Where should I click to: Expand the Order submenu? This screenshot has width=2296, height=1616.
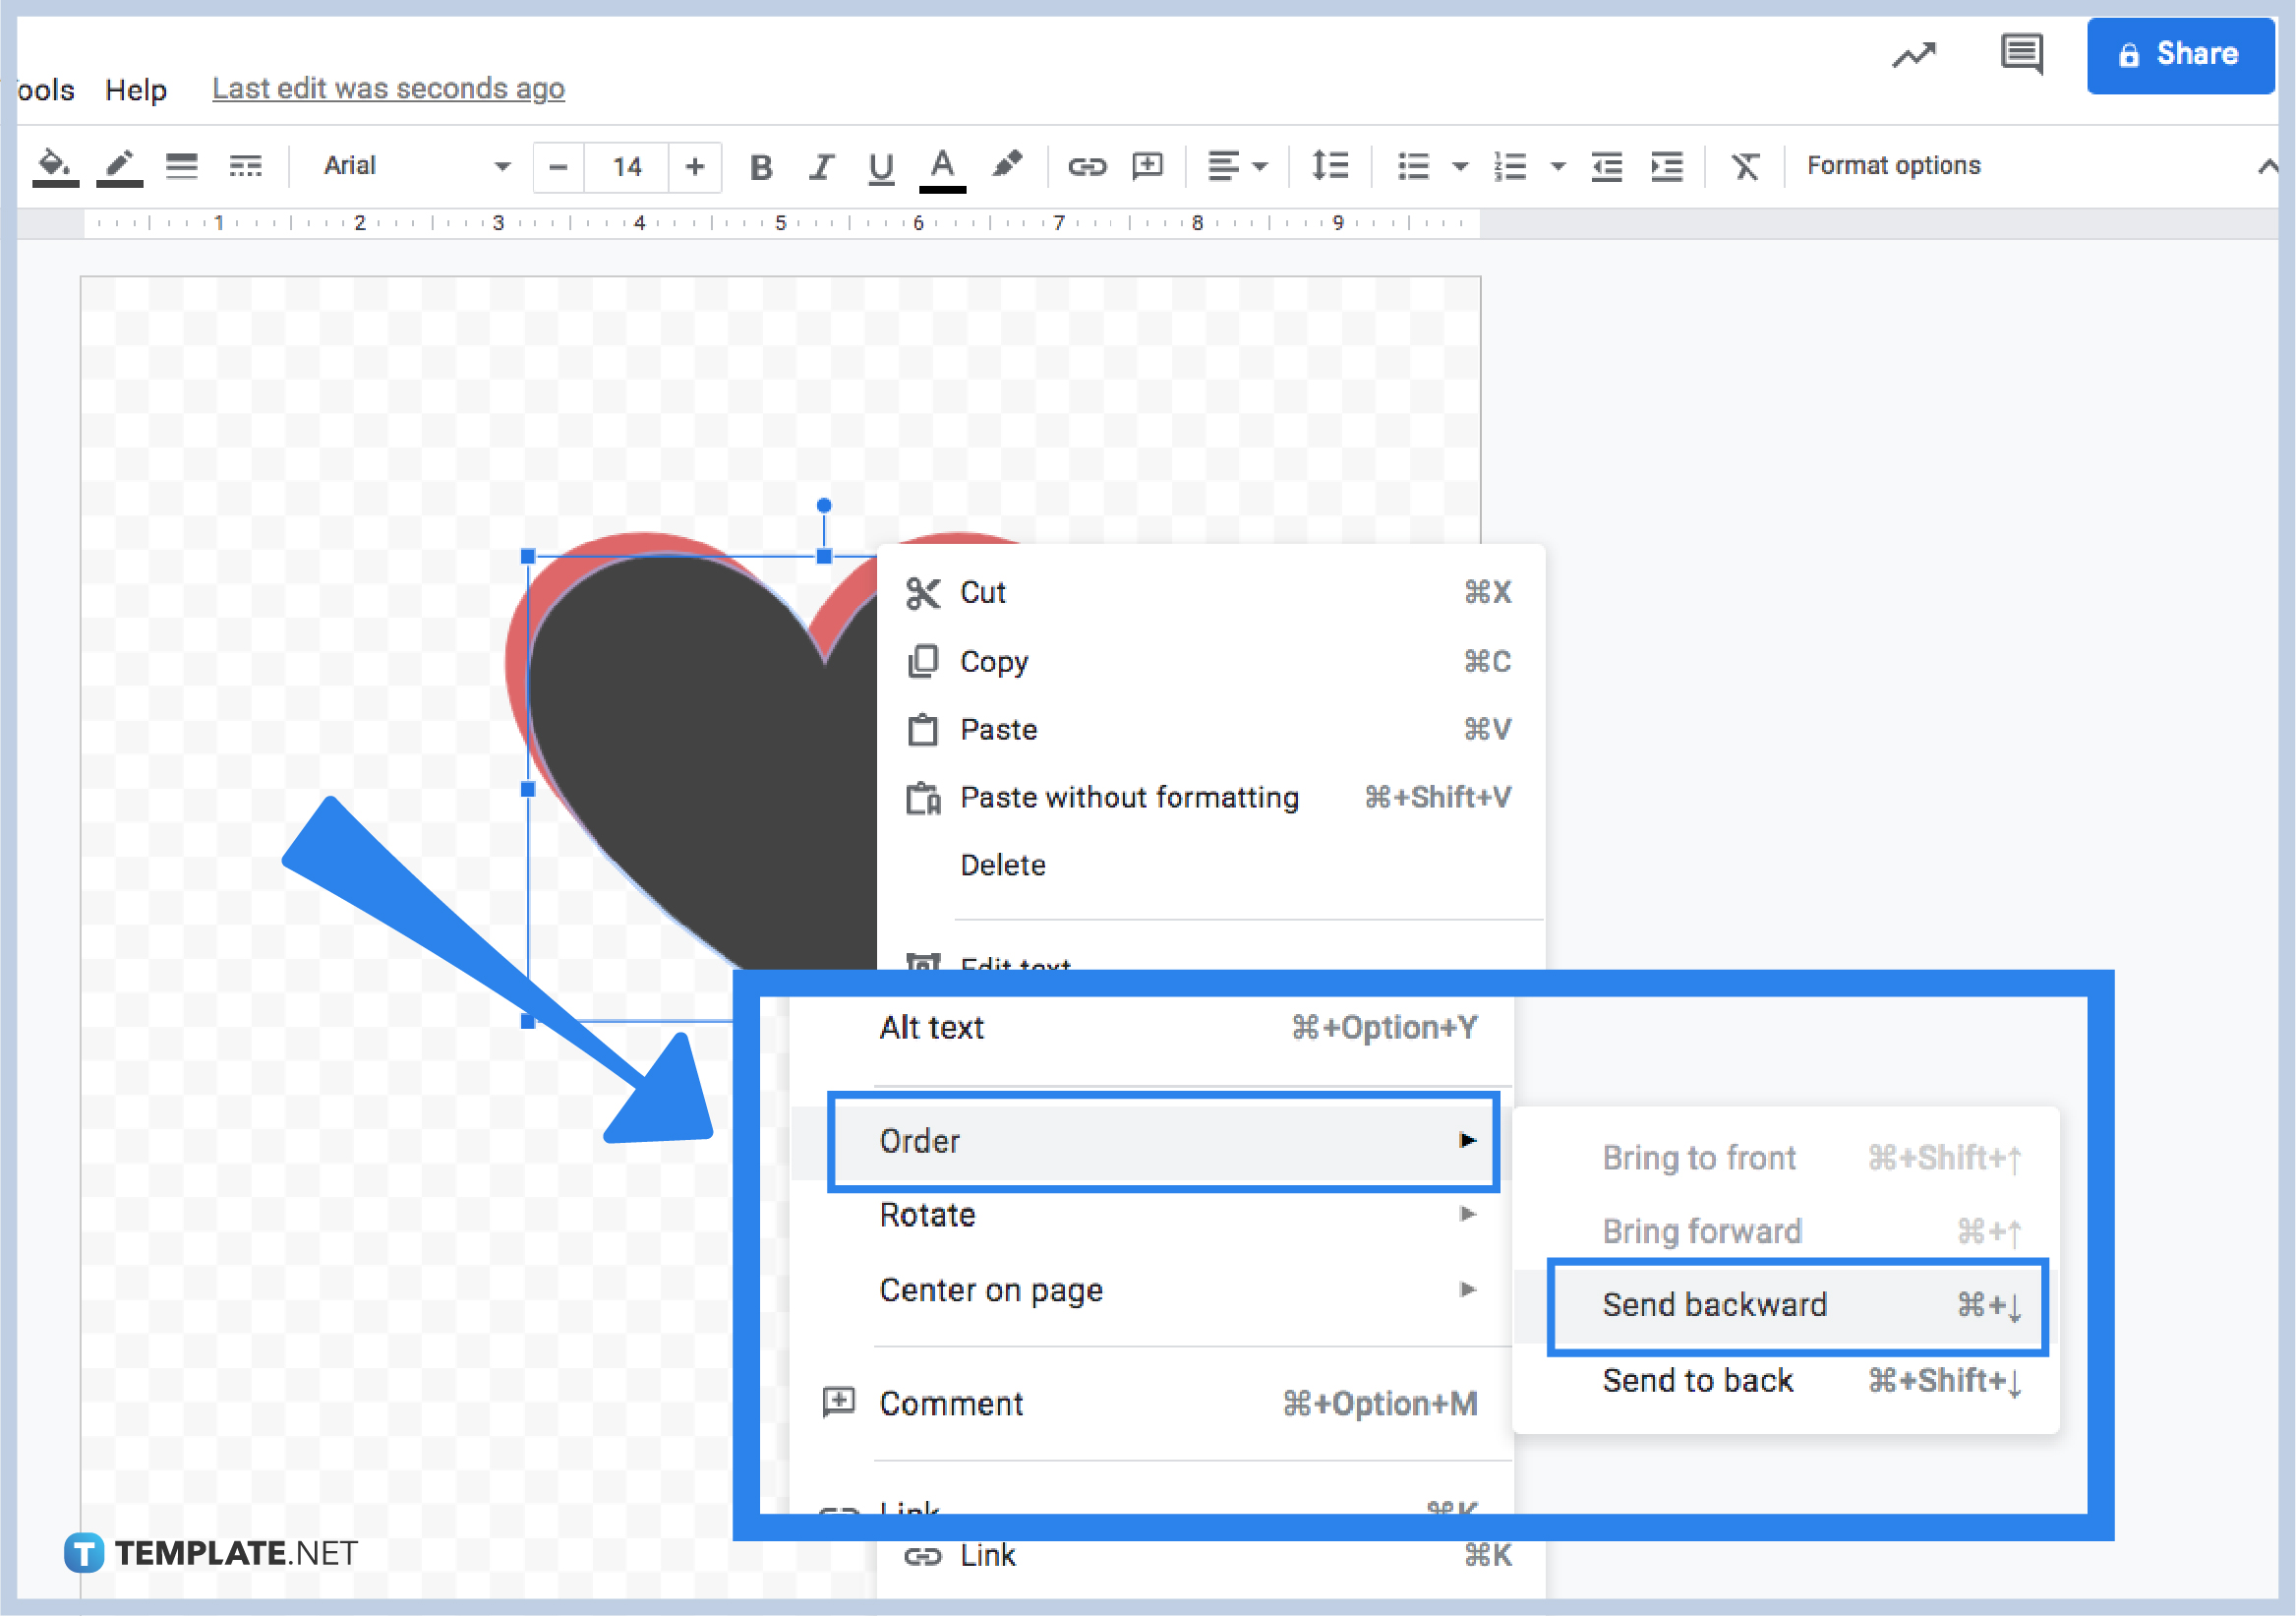click(1164, 1141)
